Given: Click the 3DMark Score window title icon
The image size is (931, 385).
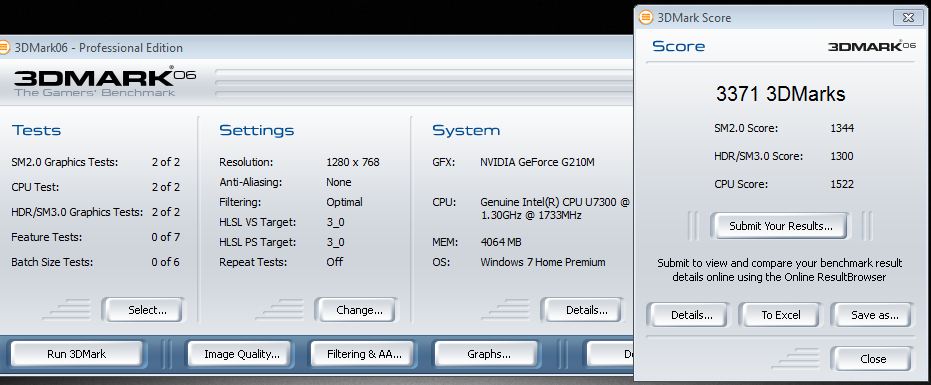Looking at the screenshot, I should coord(645,17).
